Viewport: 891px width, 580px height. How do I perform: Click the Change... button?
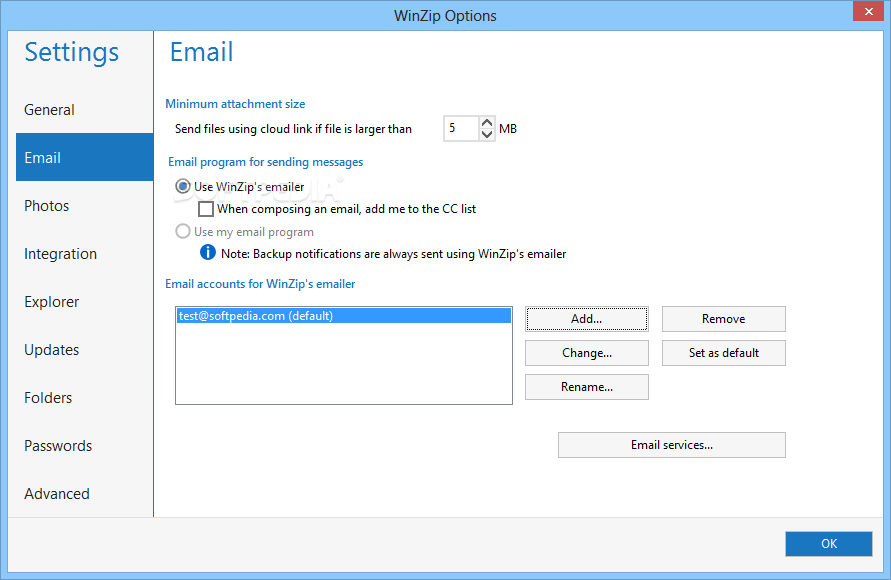586,353
